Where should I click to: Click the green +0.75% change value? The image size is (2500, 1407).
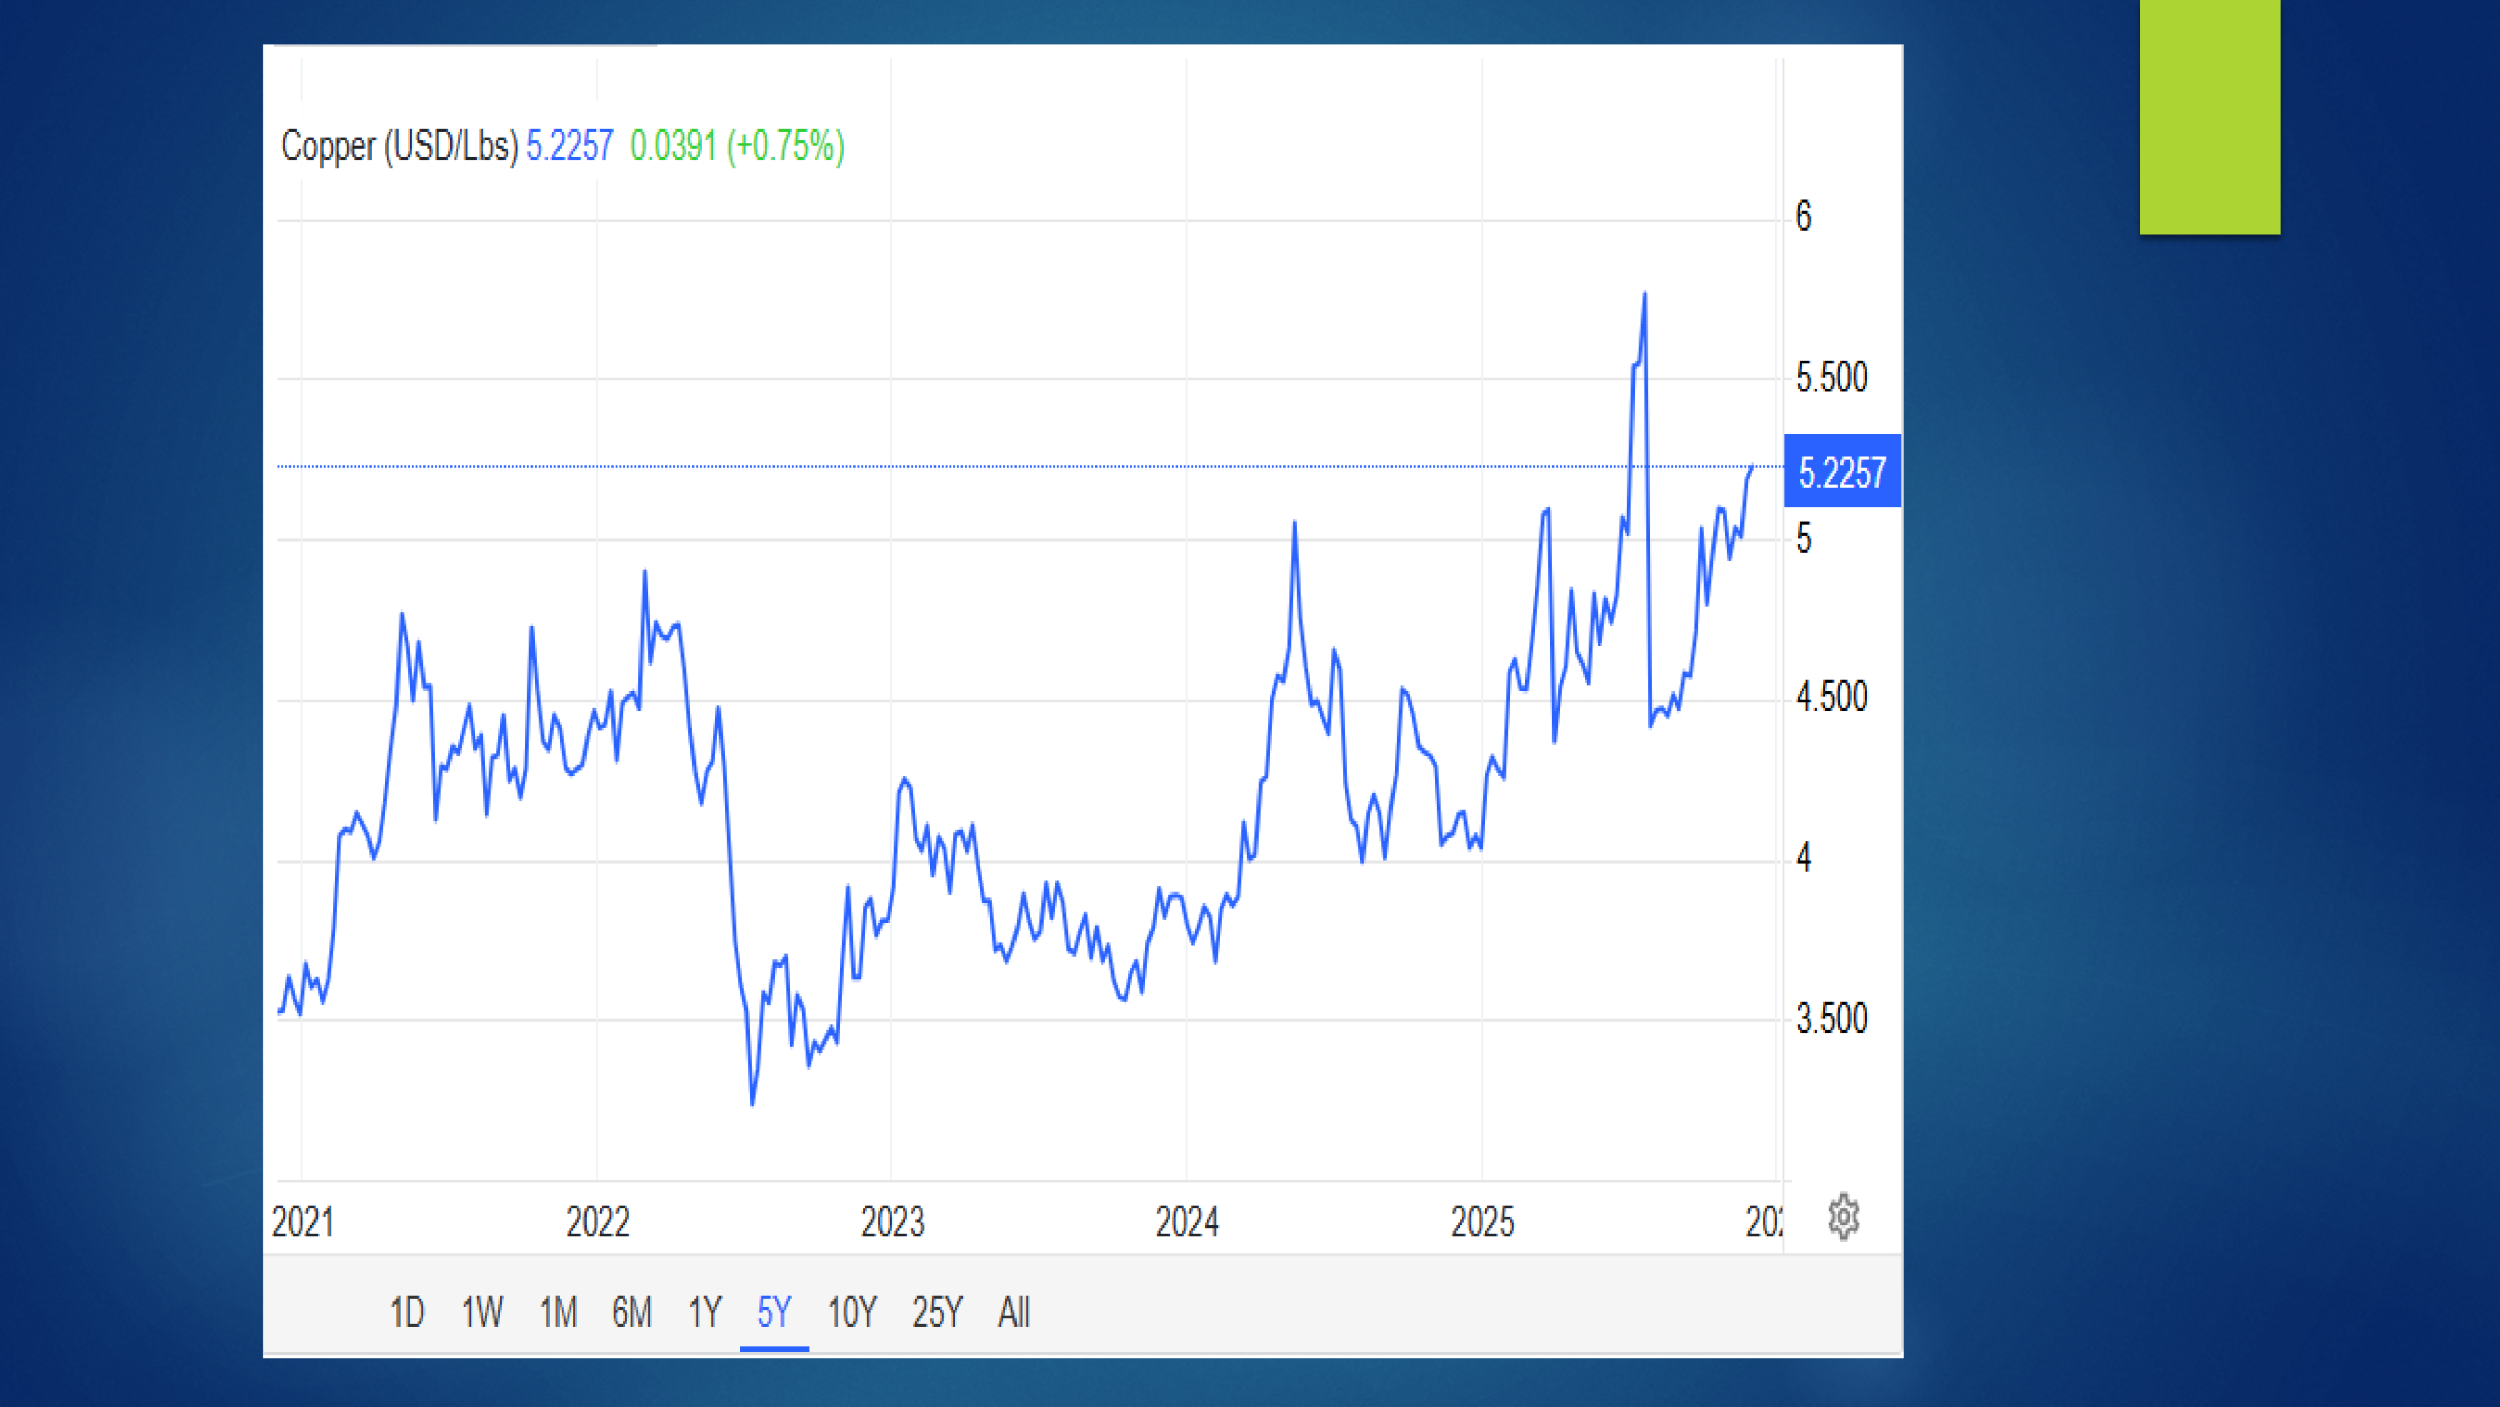(786, 146)
